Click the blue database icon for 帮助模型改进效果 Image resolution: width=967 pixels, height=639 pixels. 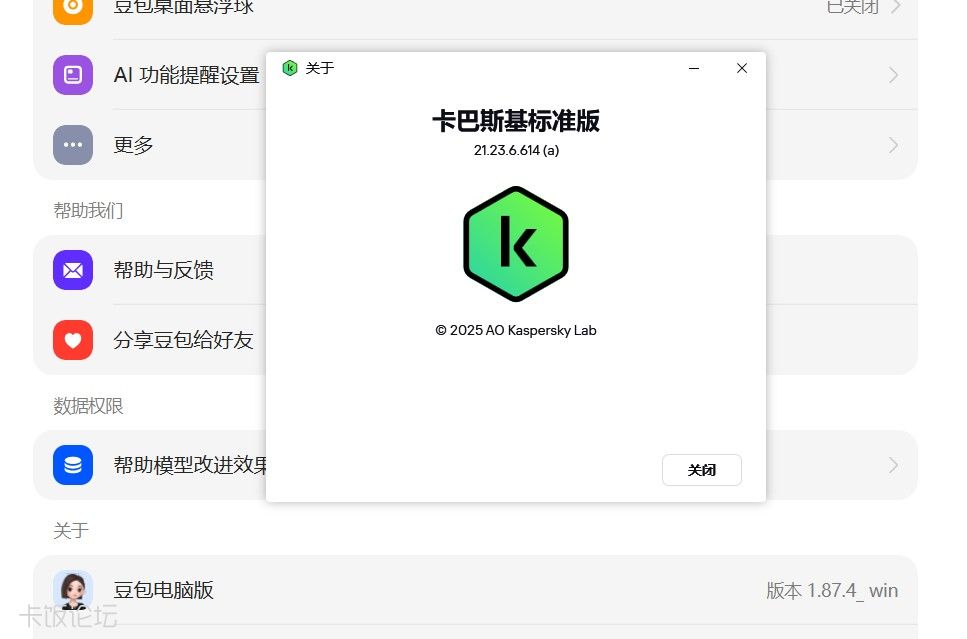(x=73, y=465)
